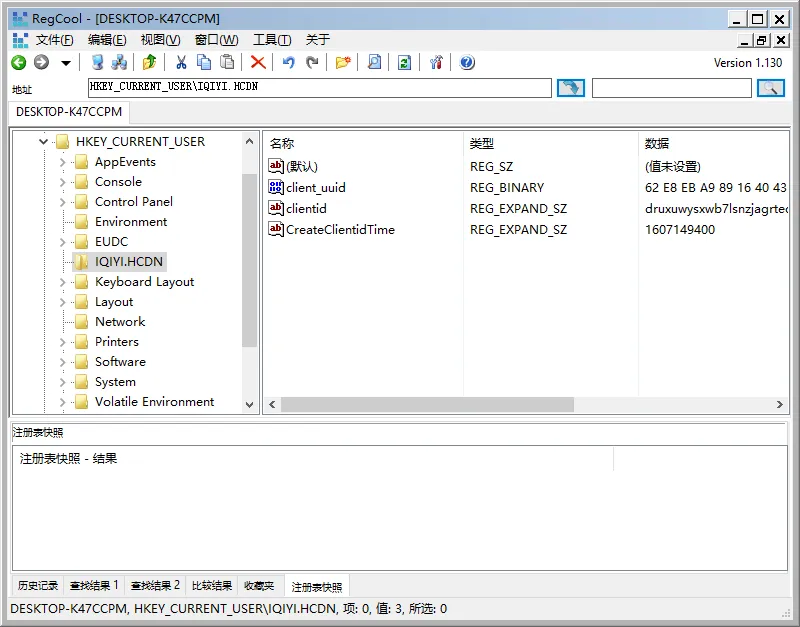Expand the Software registry key

(62, 361)
